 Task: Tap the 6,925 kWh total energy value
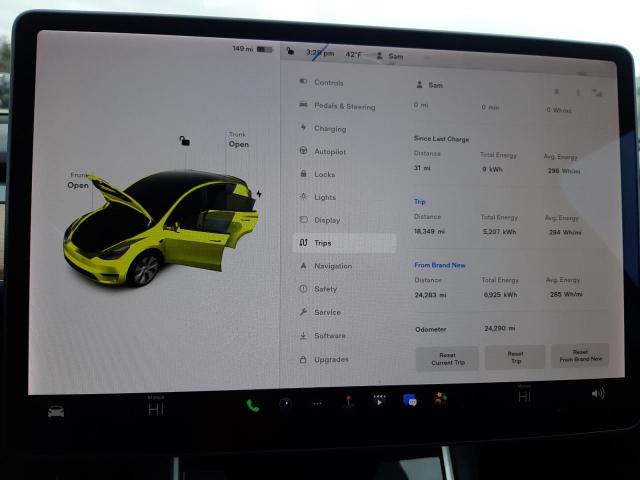[500, 294]
